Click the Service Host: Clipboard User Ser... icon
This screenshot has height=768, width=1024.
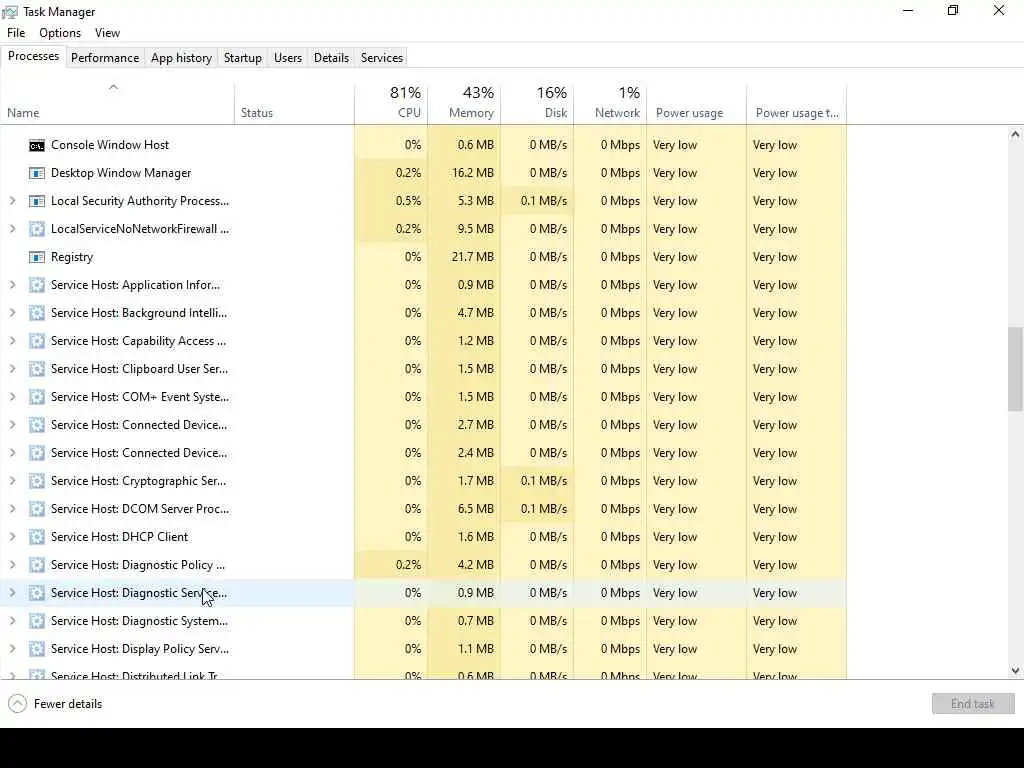[x=37, y=369]
